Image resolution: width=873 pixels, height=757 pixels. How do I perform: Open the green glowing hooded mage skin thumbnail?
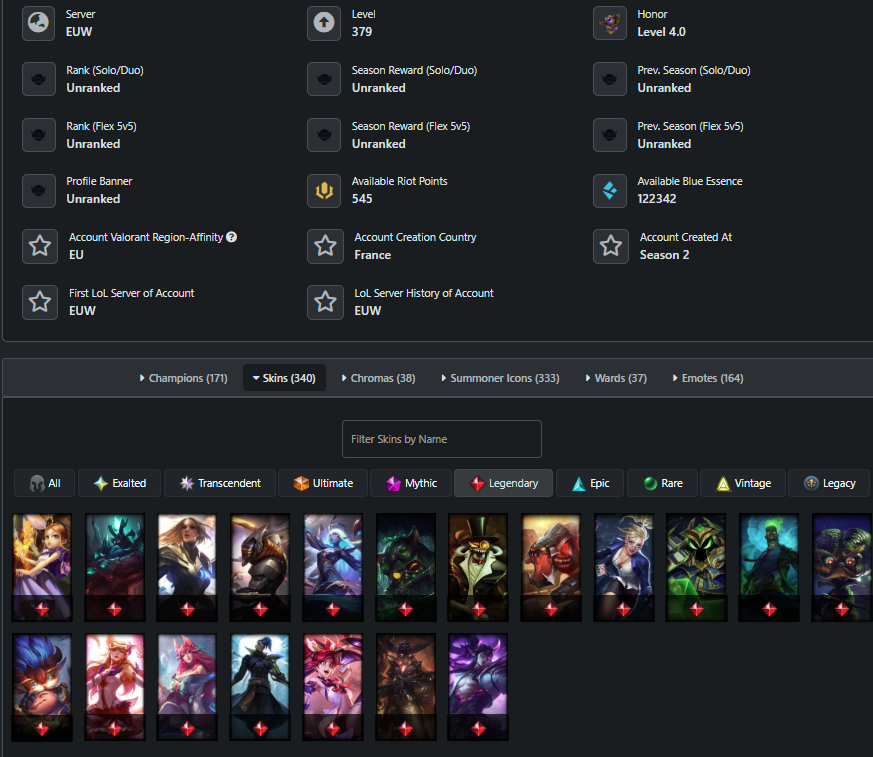[697, 567]
